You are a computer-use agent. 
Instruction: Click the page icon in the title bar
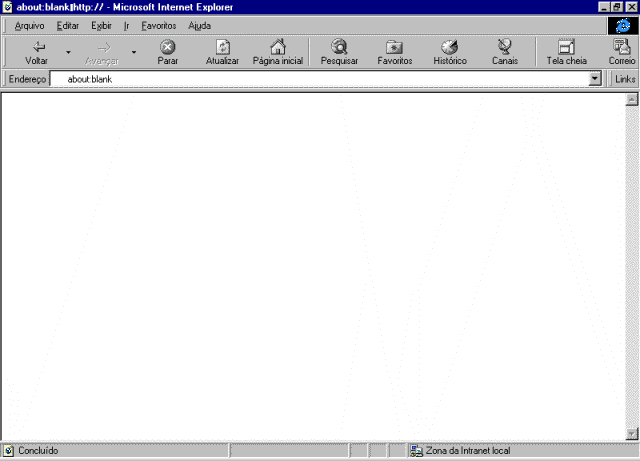click(7, 7)
